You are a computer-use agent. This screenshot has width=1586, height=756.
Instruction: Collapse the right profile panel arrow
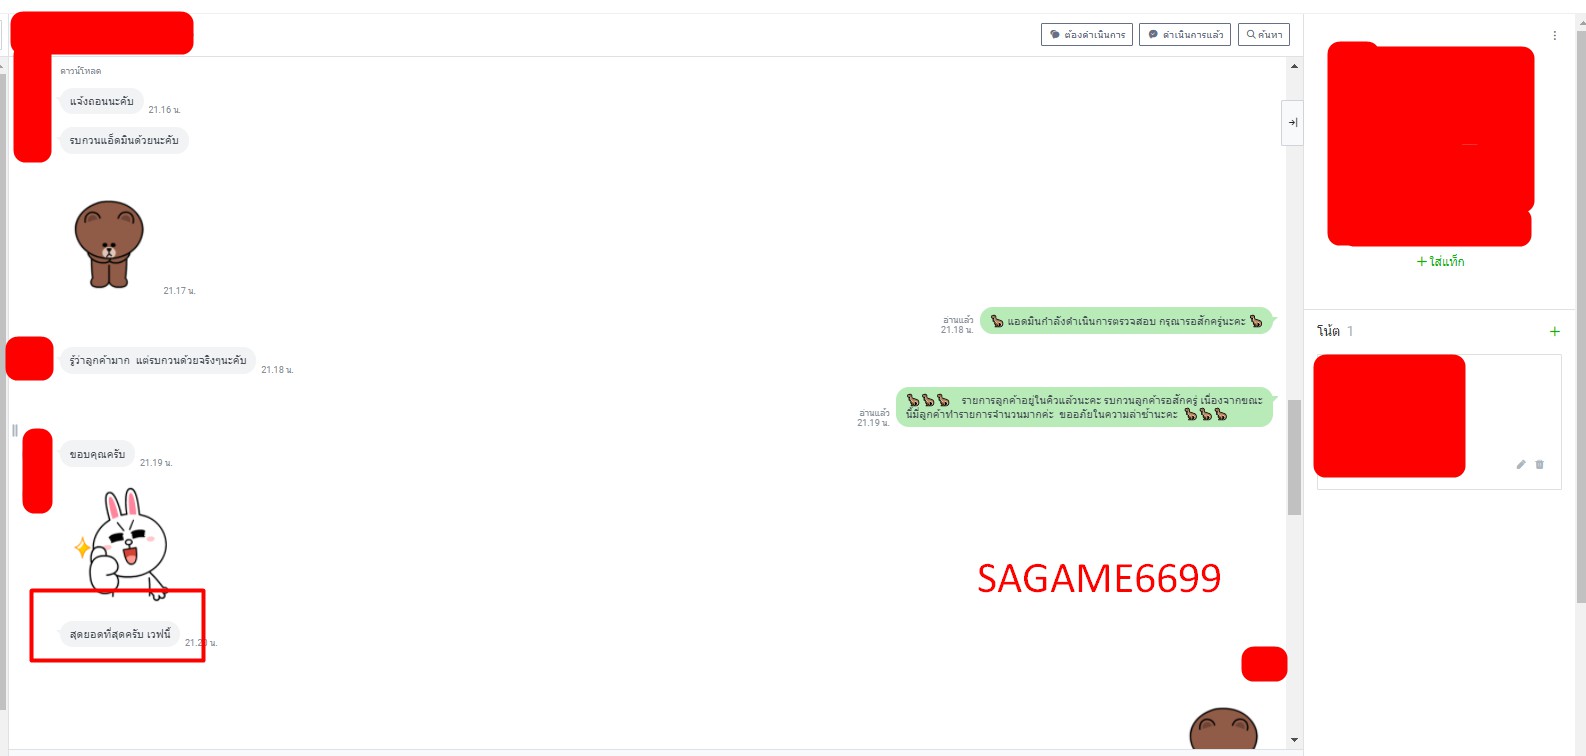tap(1292, 123)
